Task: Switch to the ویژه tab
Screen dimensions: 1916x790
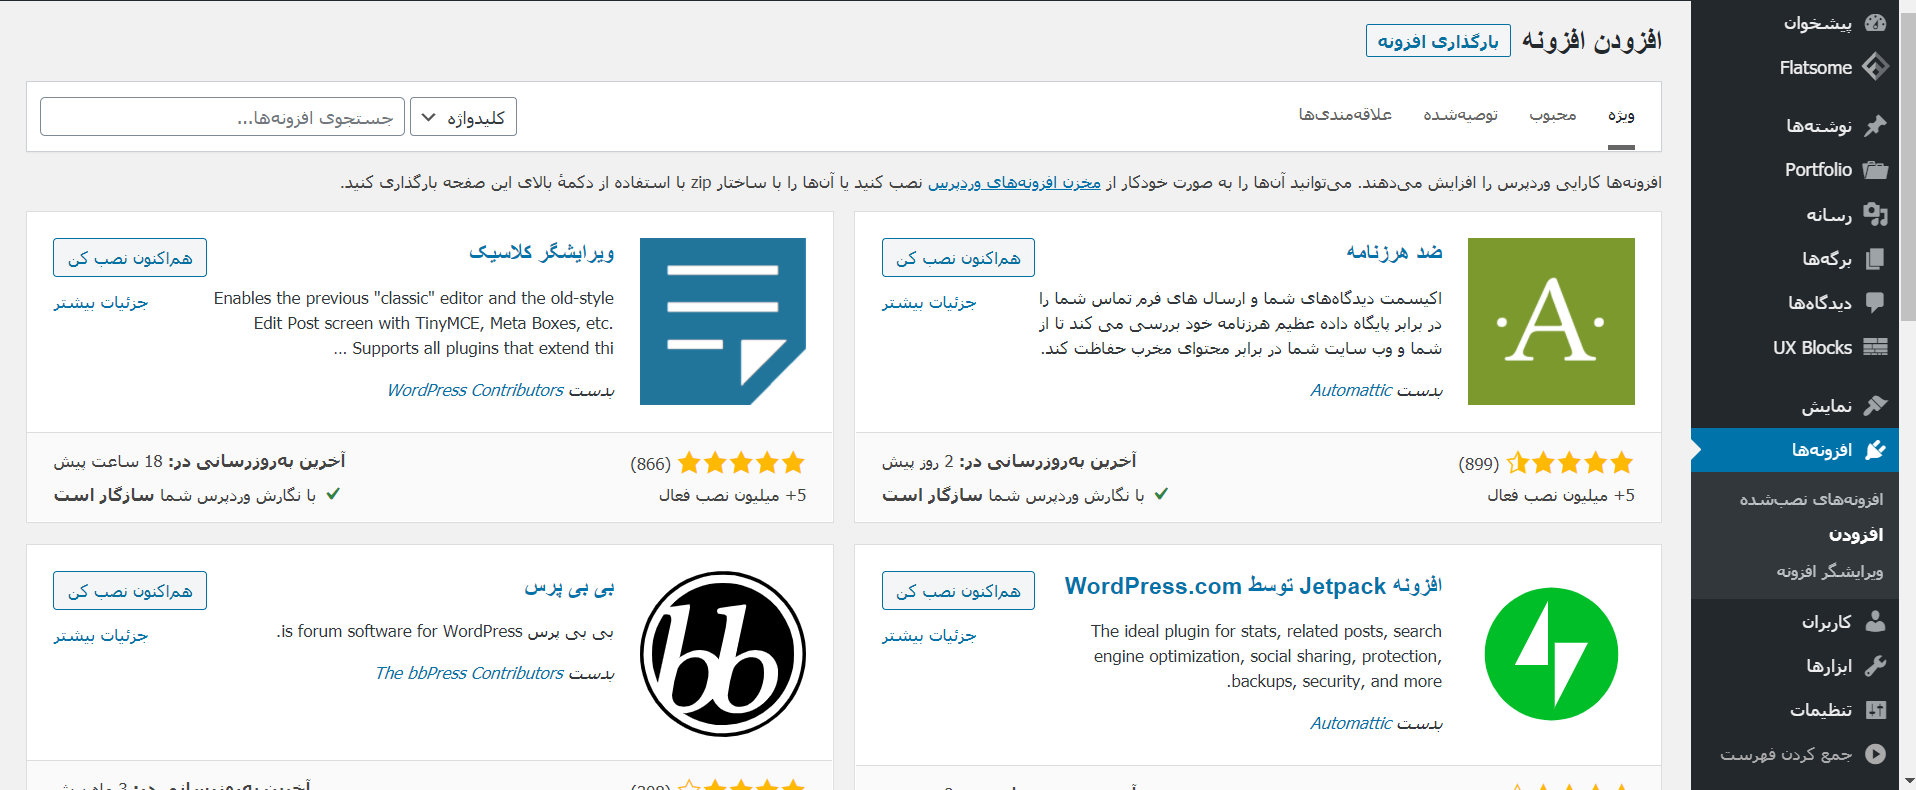Action: (x=1621, y=115)
